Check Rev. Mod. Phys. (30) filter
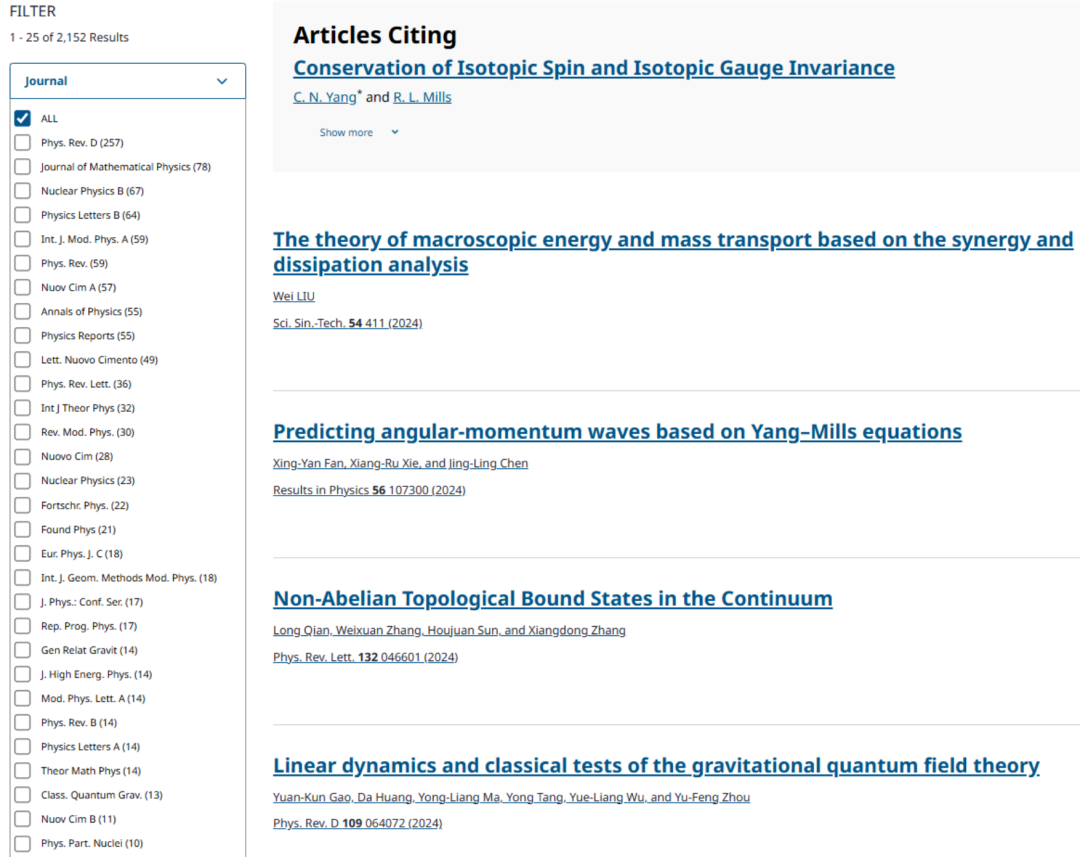This screenshot has height=857, width=1080. [x=23, y=432]
